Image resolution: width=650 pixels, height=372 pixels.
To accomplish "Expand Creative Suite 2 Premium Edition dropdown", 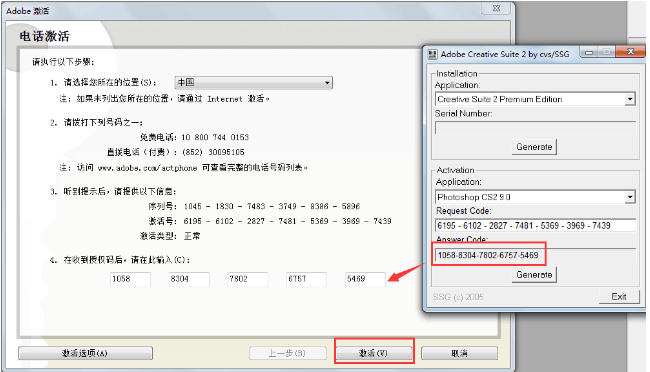I will (630, 99).
